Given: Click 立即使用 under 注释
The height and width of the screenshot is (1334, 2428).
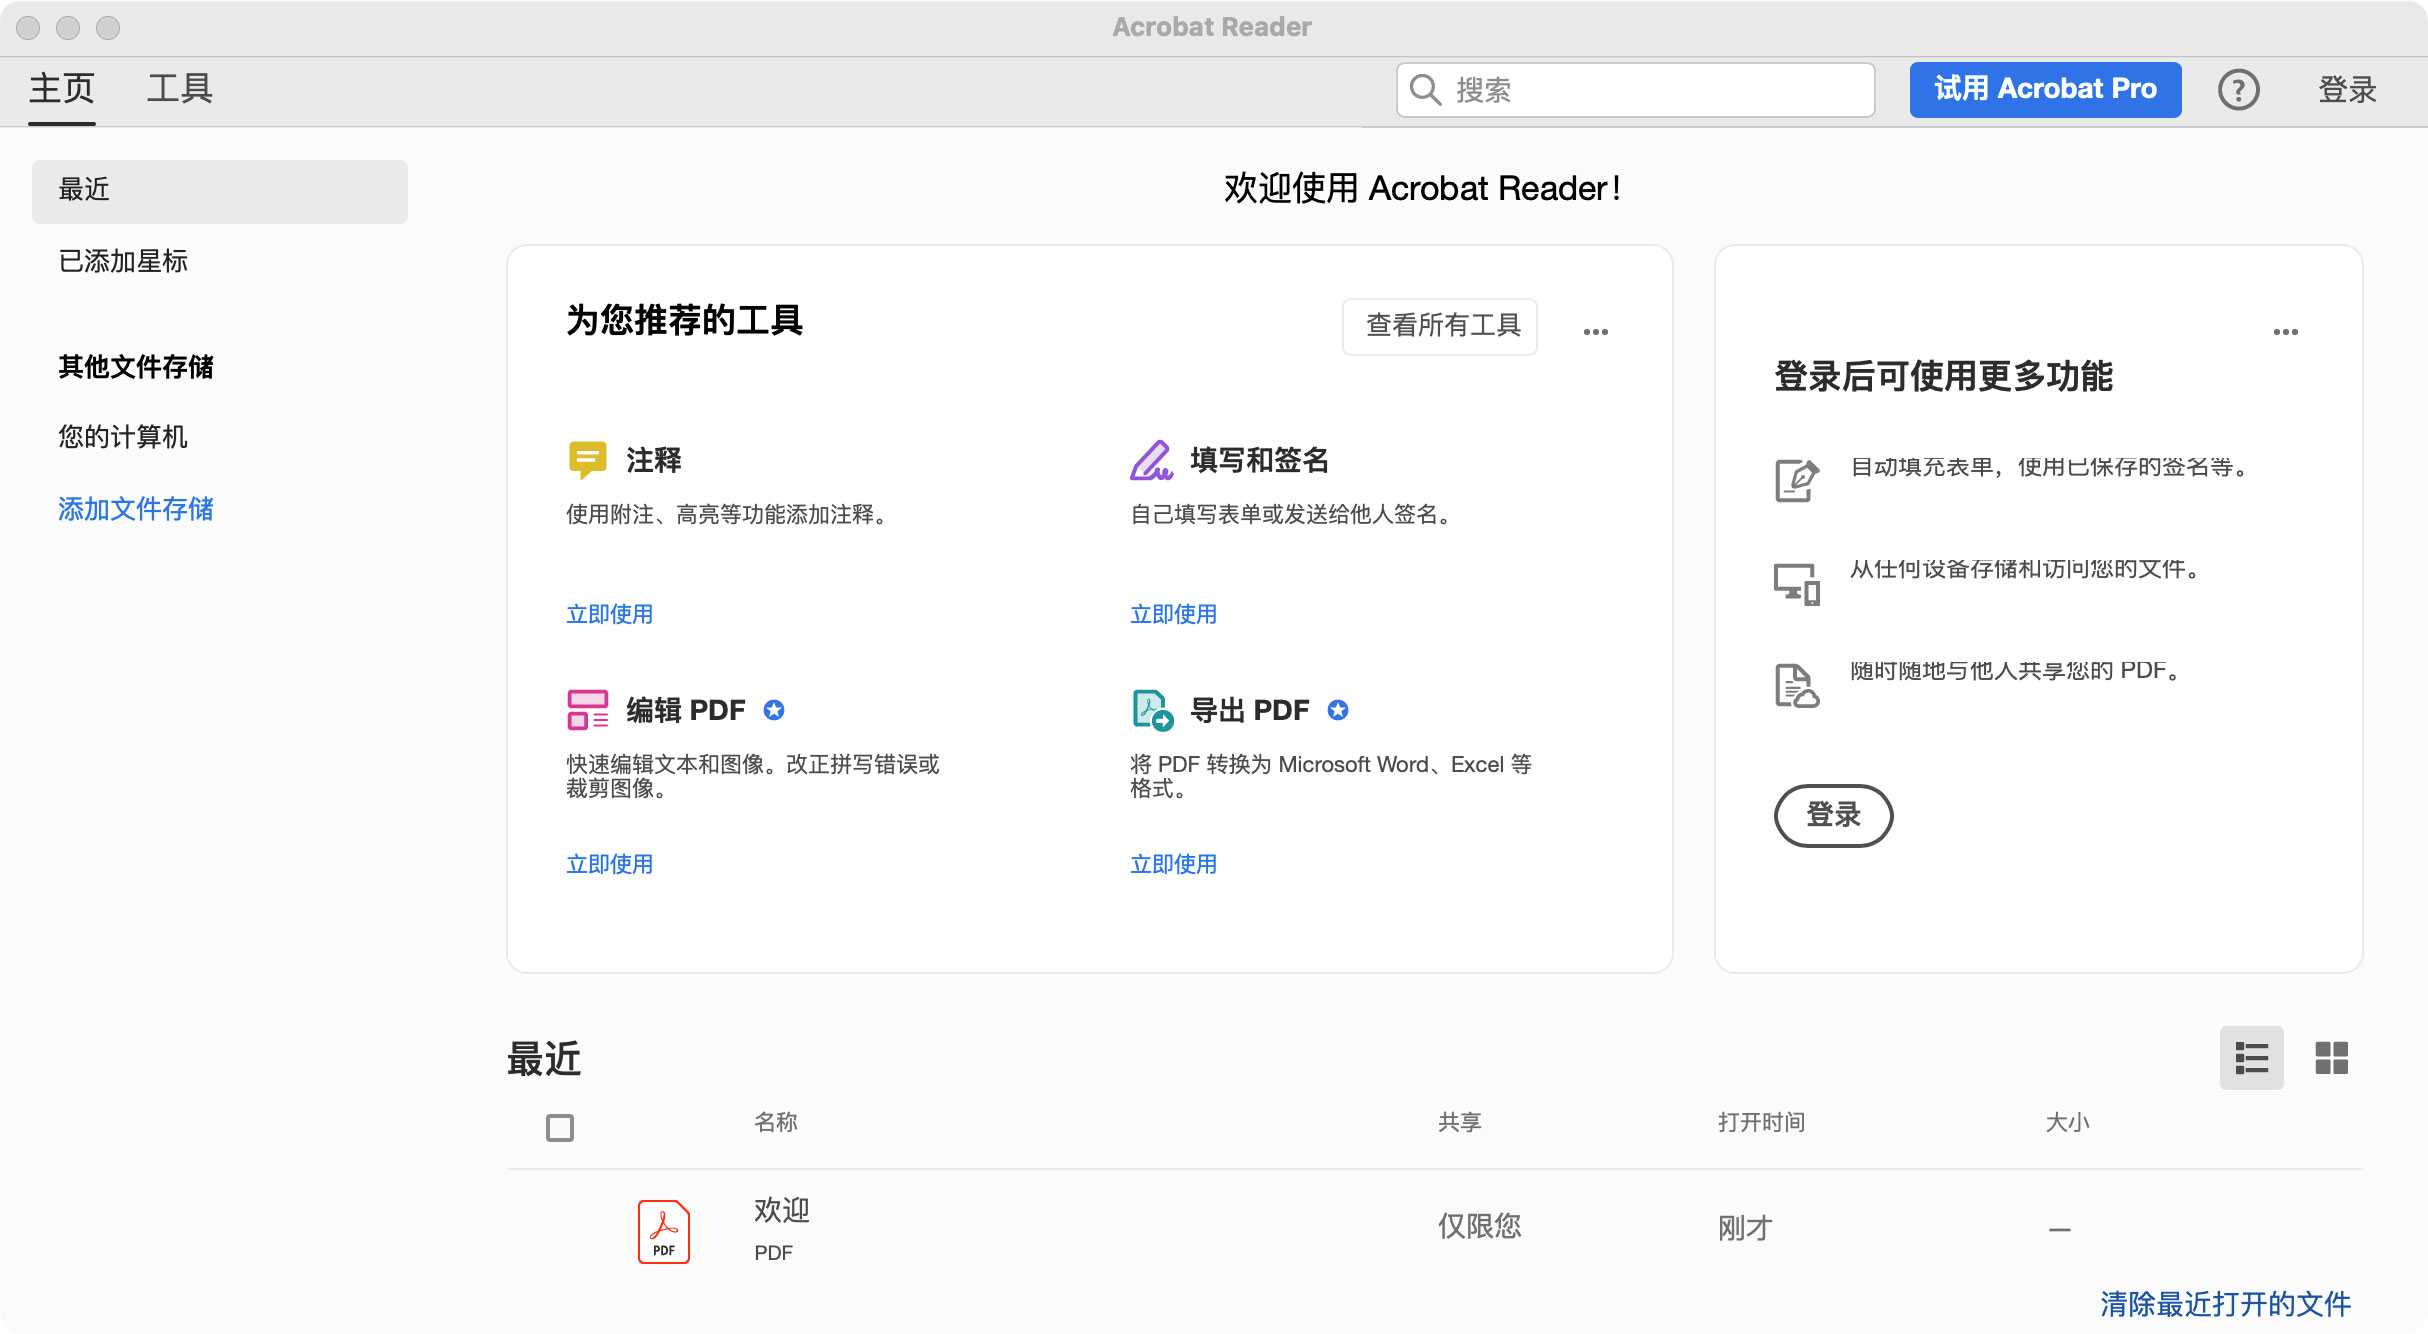Looking at the screenshot, I should [610, 615].
